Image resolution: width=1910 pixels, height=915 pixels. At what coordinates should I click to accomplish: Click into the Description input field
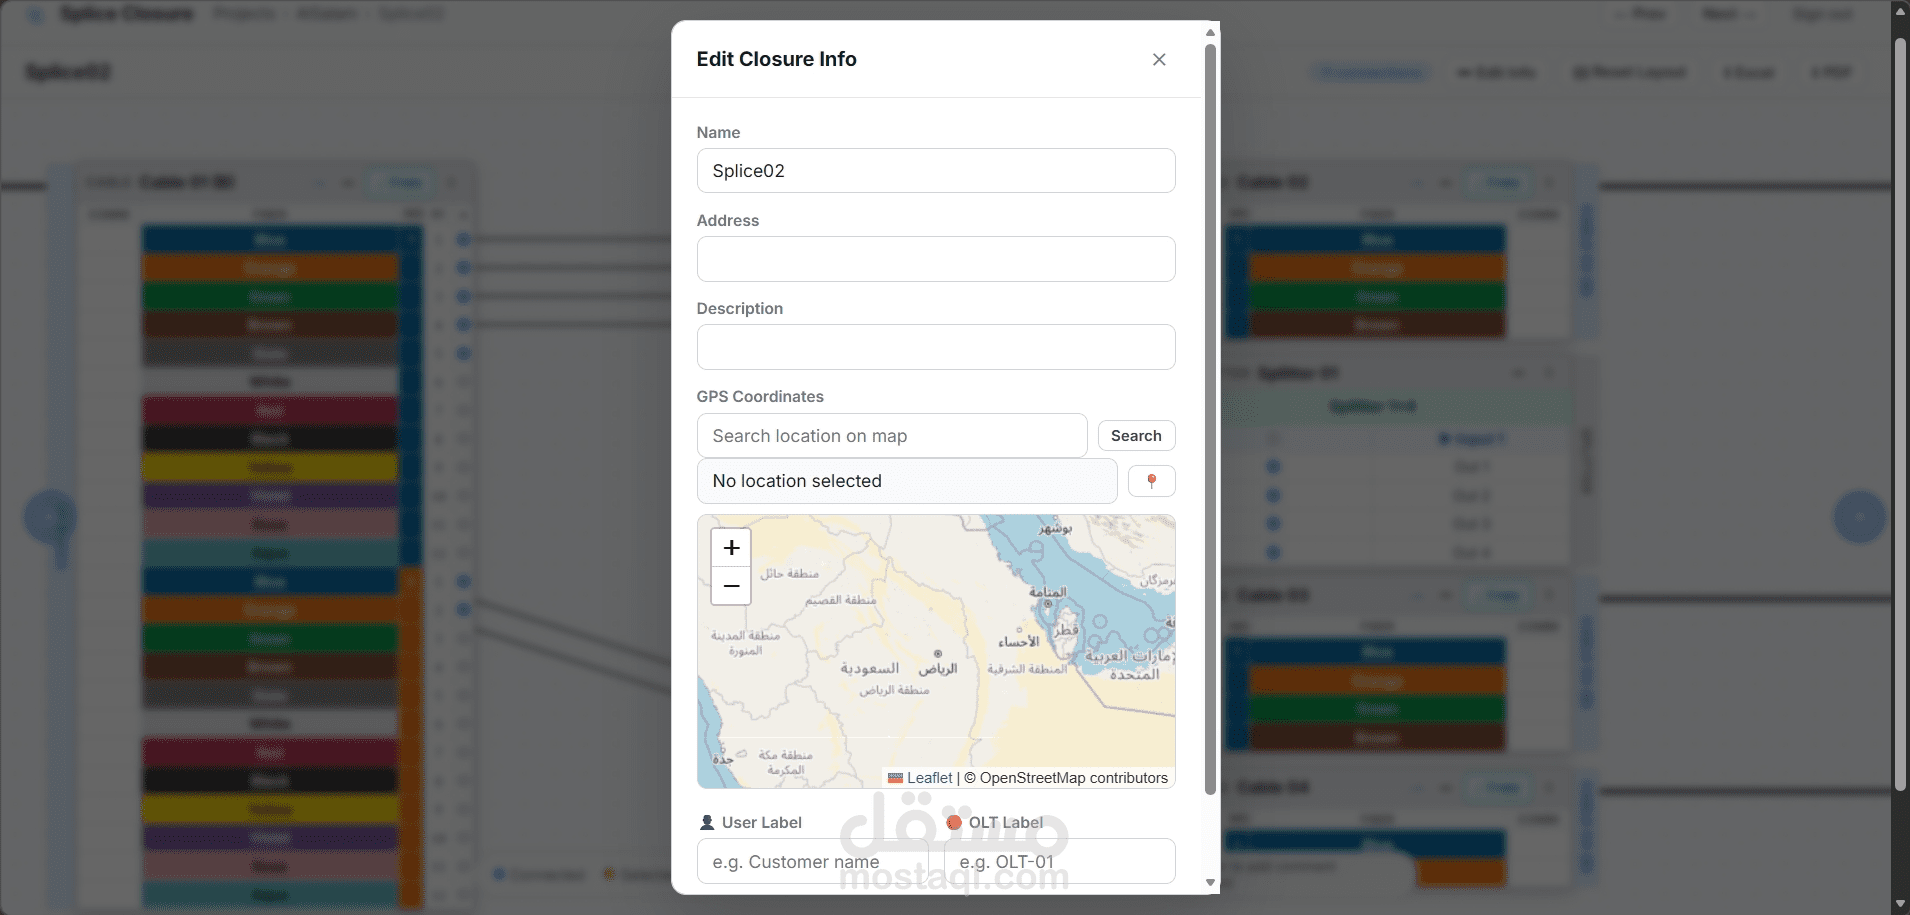coord(936,347)
